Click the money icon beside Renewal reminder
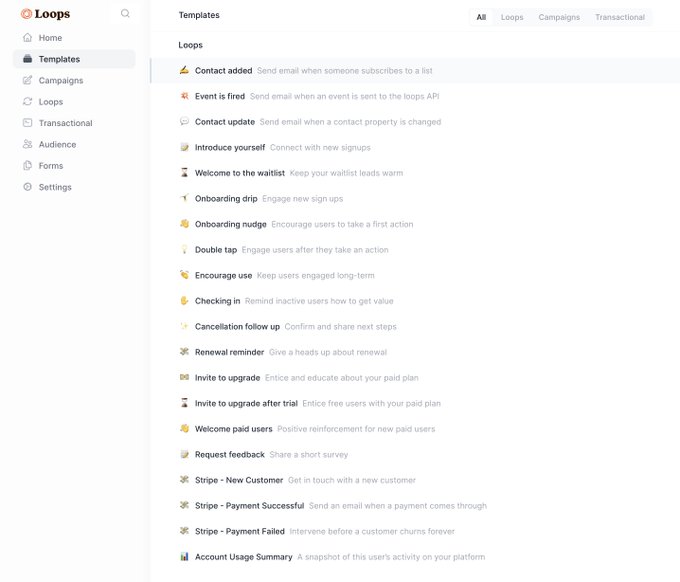 pos(184,351)
